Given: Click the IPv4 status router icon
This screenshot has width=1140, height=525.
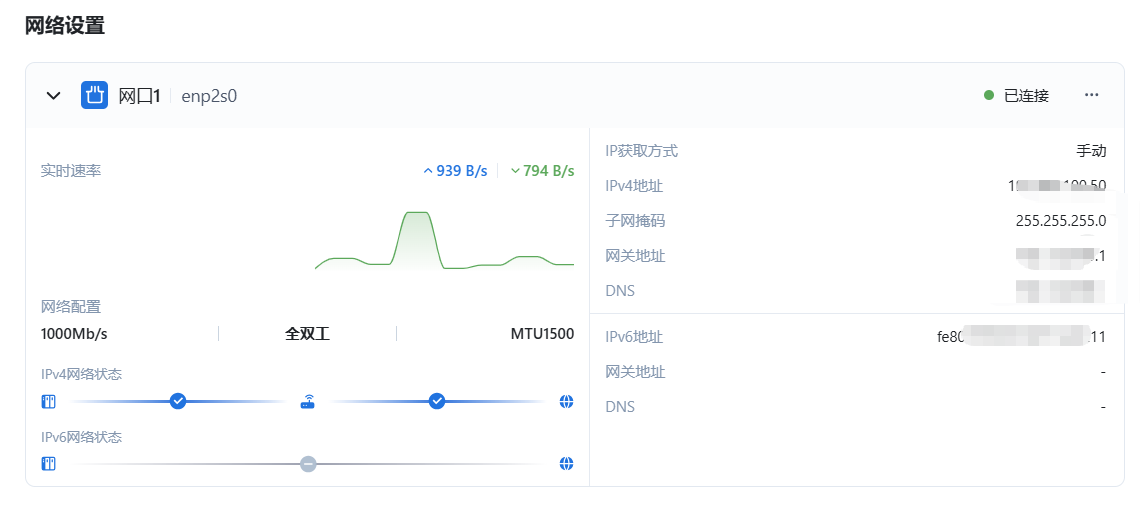Looking at the screenshot, I should click(308, 401).
